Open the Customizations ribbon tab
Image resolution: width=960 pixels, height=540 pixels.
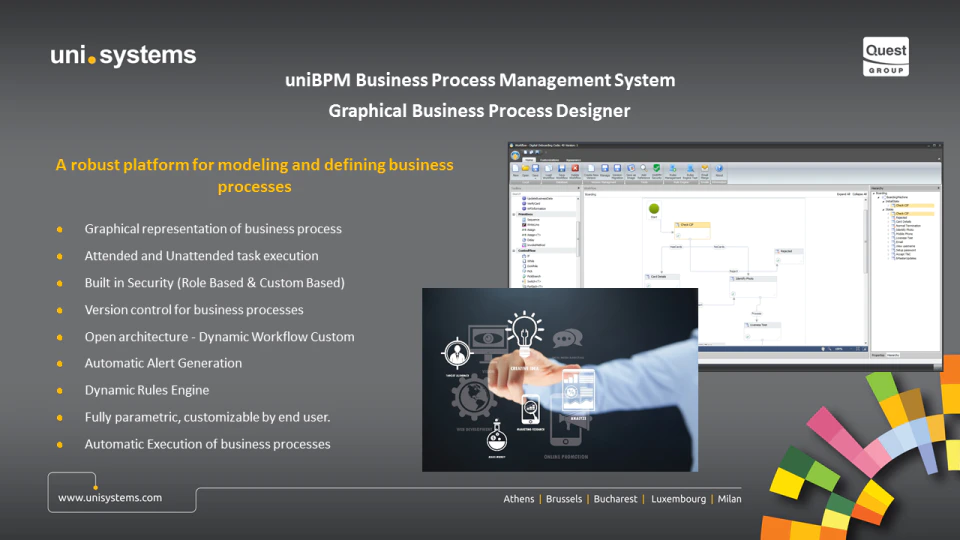549,160
